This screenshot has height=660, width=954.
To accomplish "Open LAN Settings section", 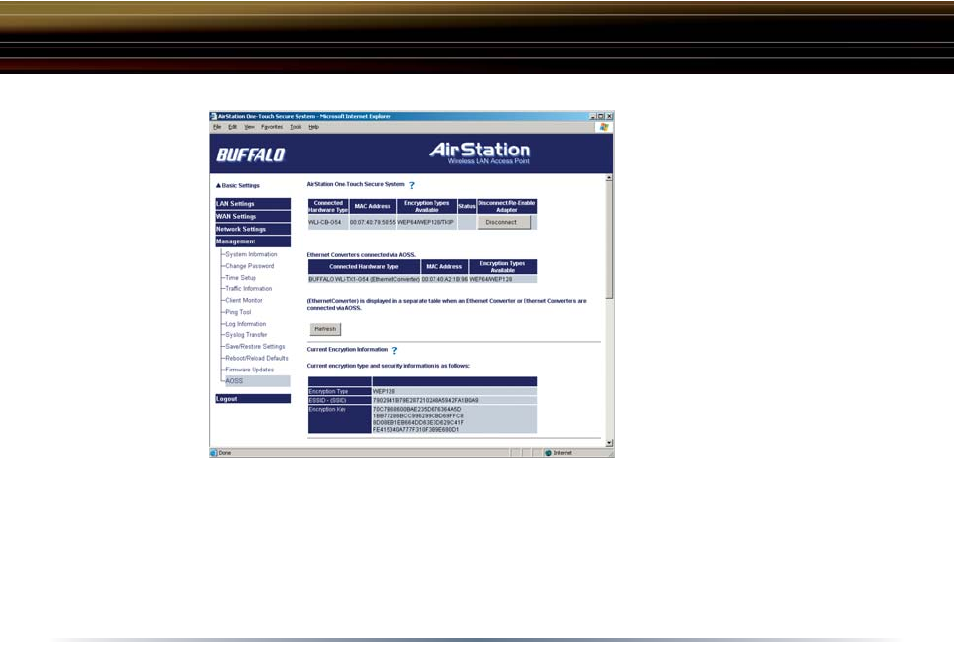I will tap(253, 204).
